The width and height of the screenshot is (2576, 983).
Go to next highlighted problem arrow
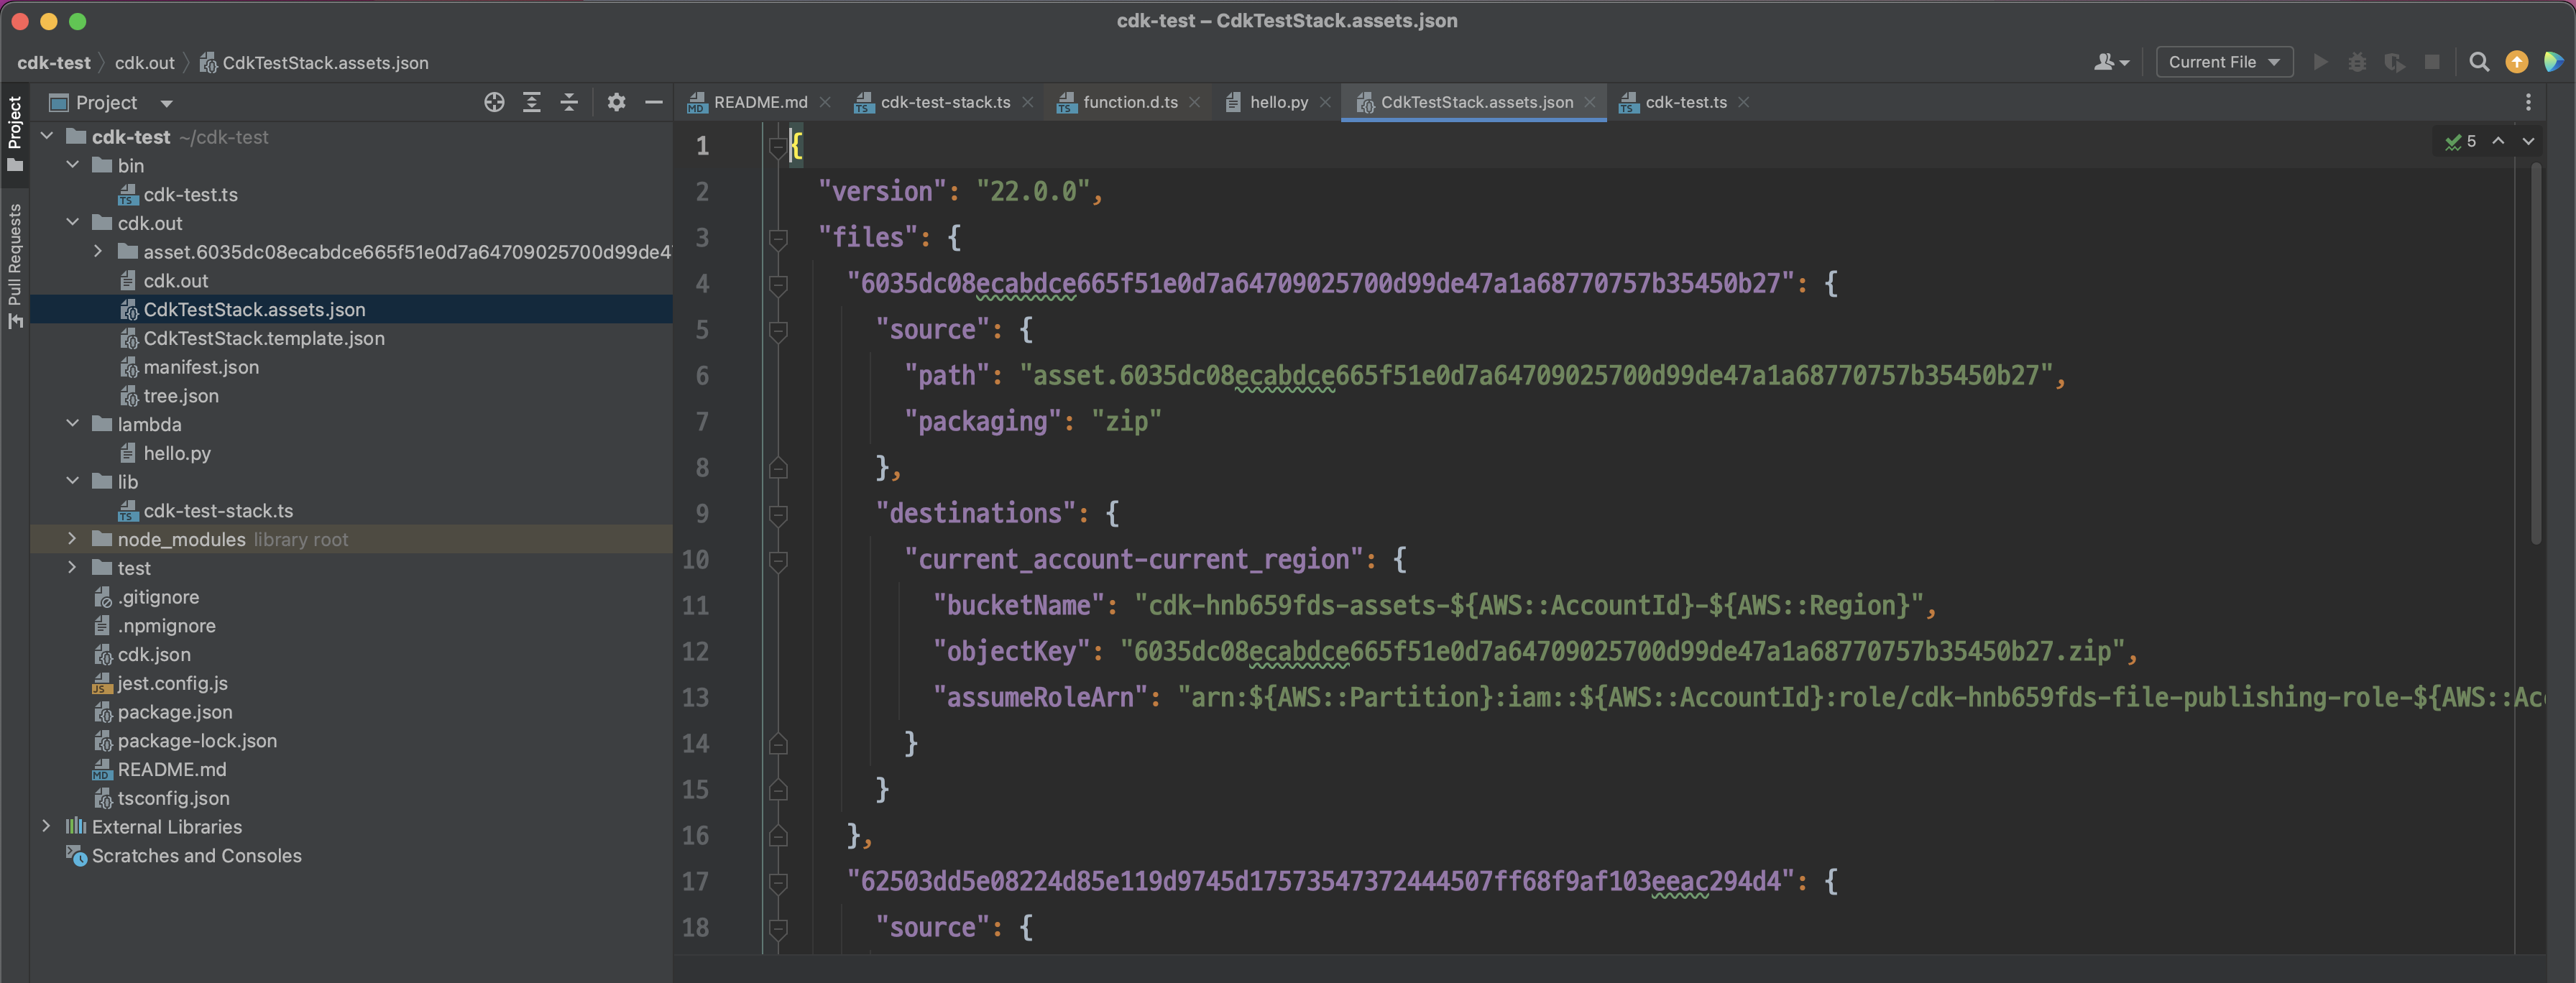2528,141
